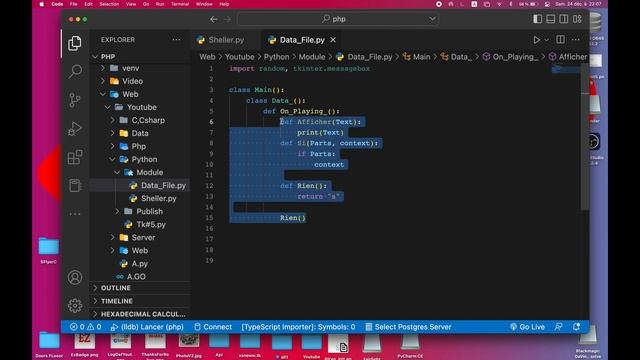Open the Run and Debug view
This screenshot has height=360, width=640.
click(x=75, y=128)
